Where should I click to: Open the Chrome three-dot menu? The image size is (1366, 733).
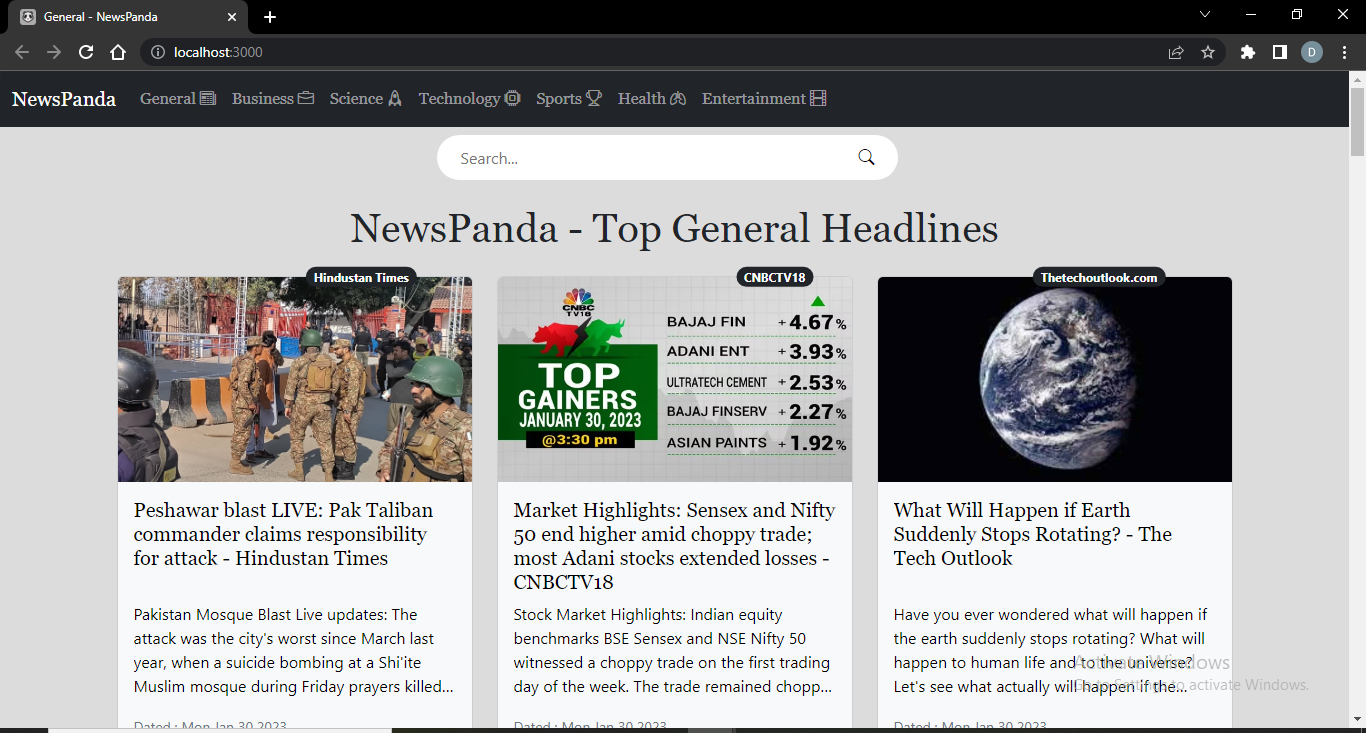[1344, 52]
